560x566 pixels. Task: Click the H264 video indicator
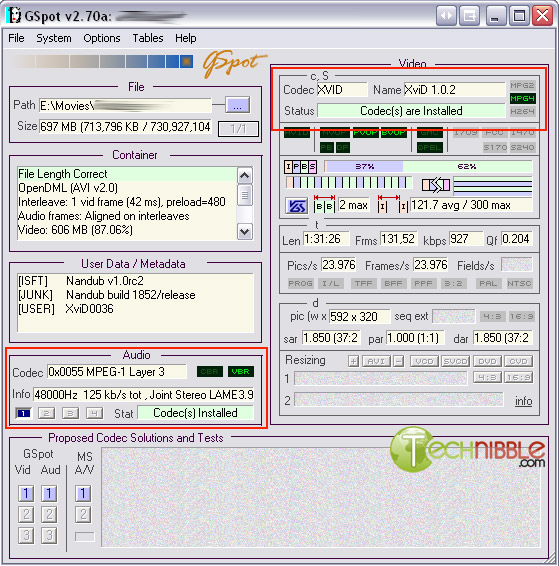tap(522, 112)
